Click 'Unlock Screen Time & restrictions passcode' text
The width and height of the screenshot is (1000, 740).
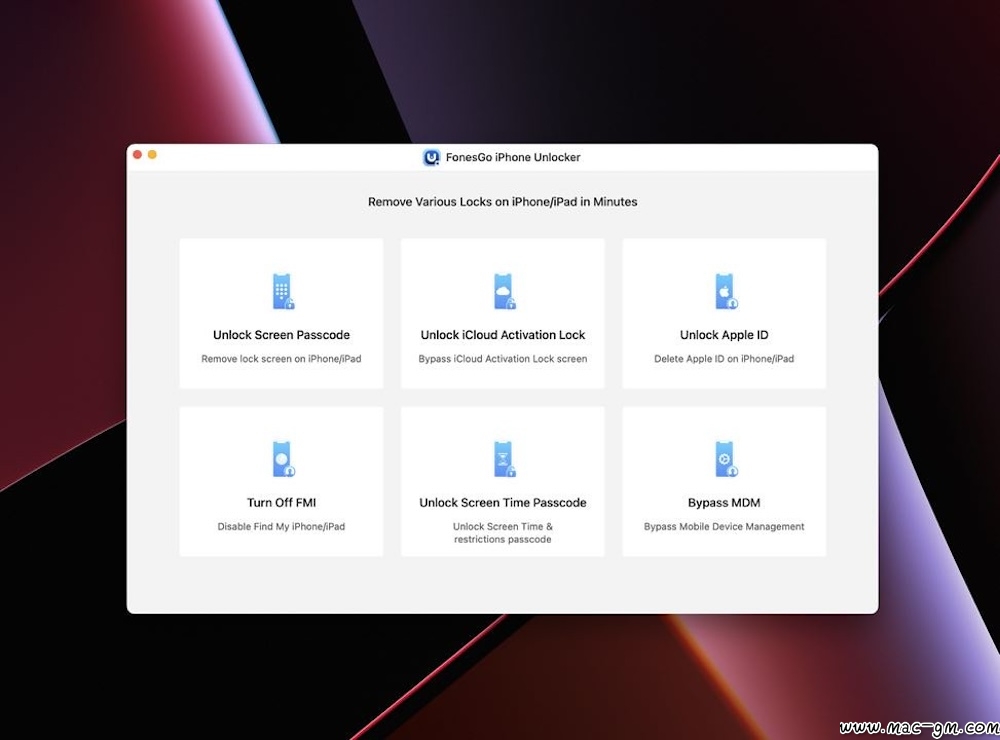tap(503, 533)
